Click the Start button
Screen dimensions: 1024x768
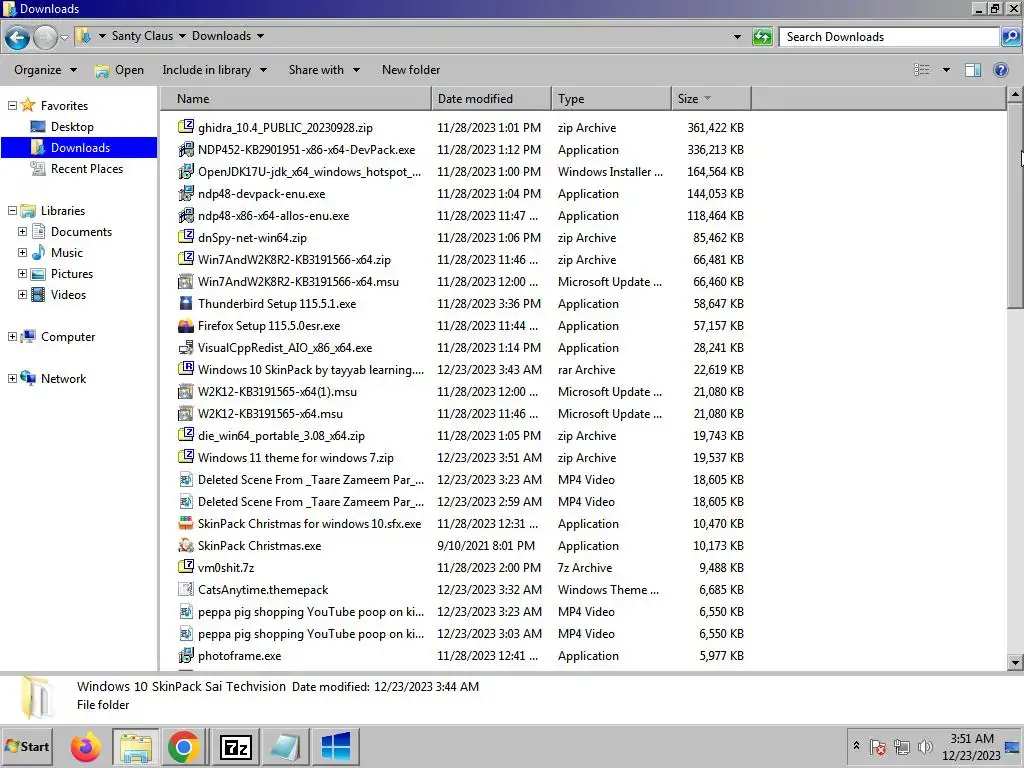(x=27, y=747)
